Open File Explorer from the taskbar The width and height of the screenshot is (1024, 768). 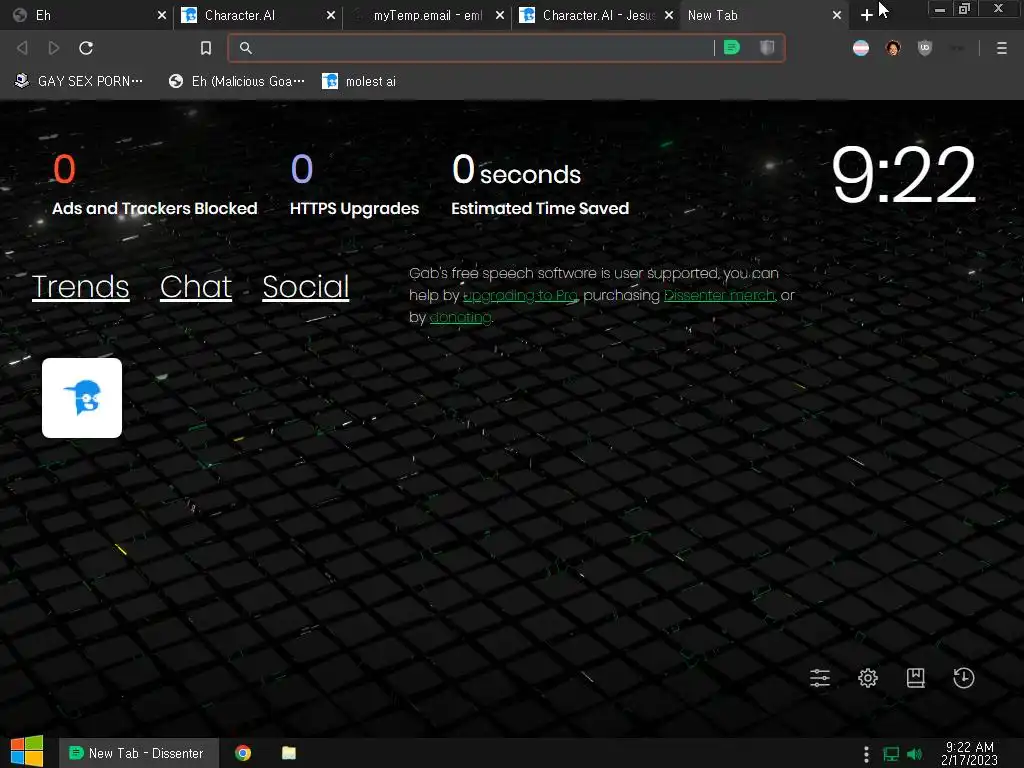tap(289, 753)
